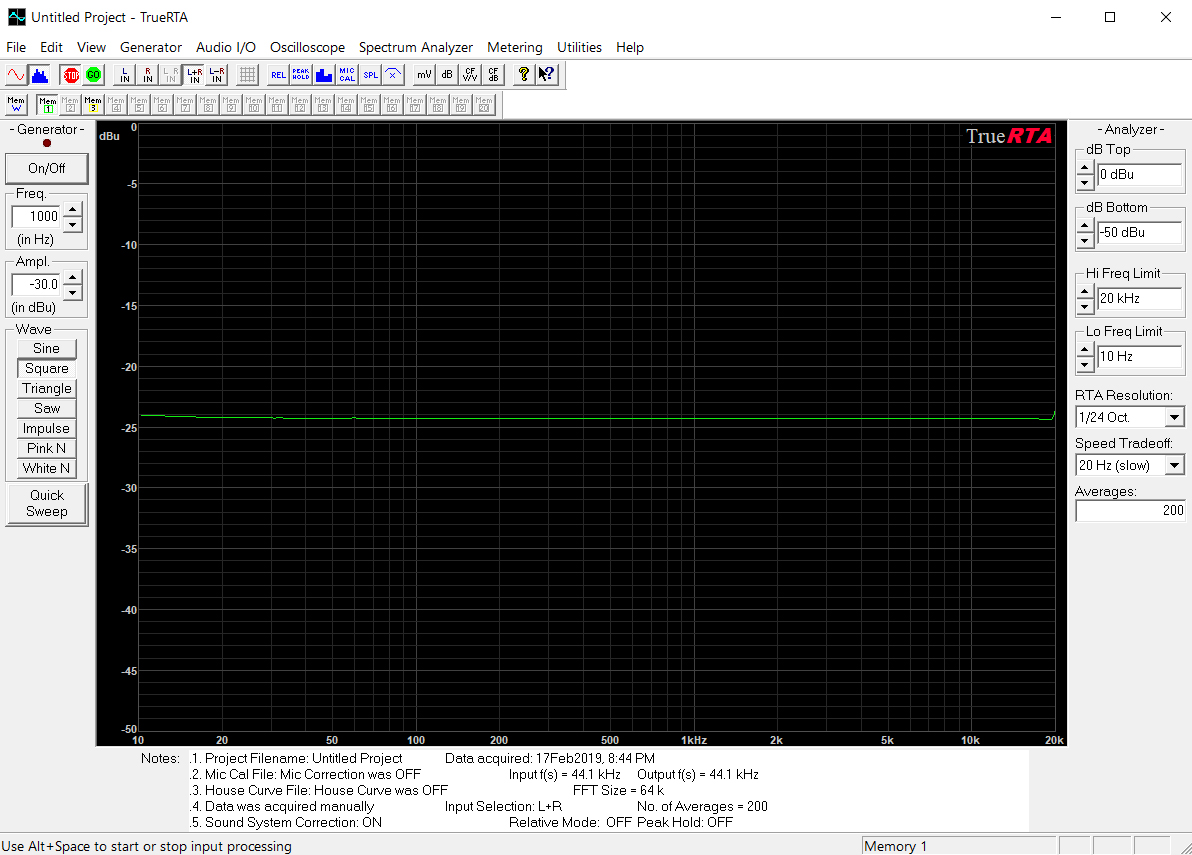
Task: Select the L-R IN input icon
Action: pyautogui.click(x=217, y=74)
